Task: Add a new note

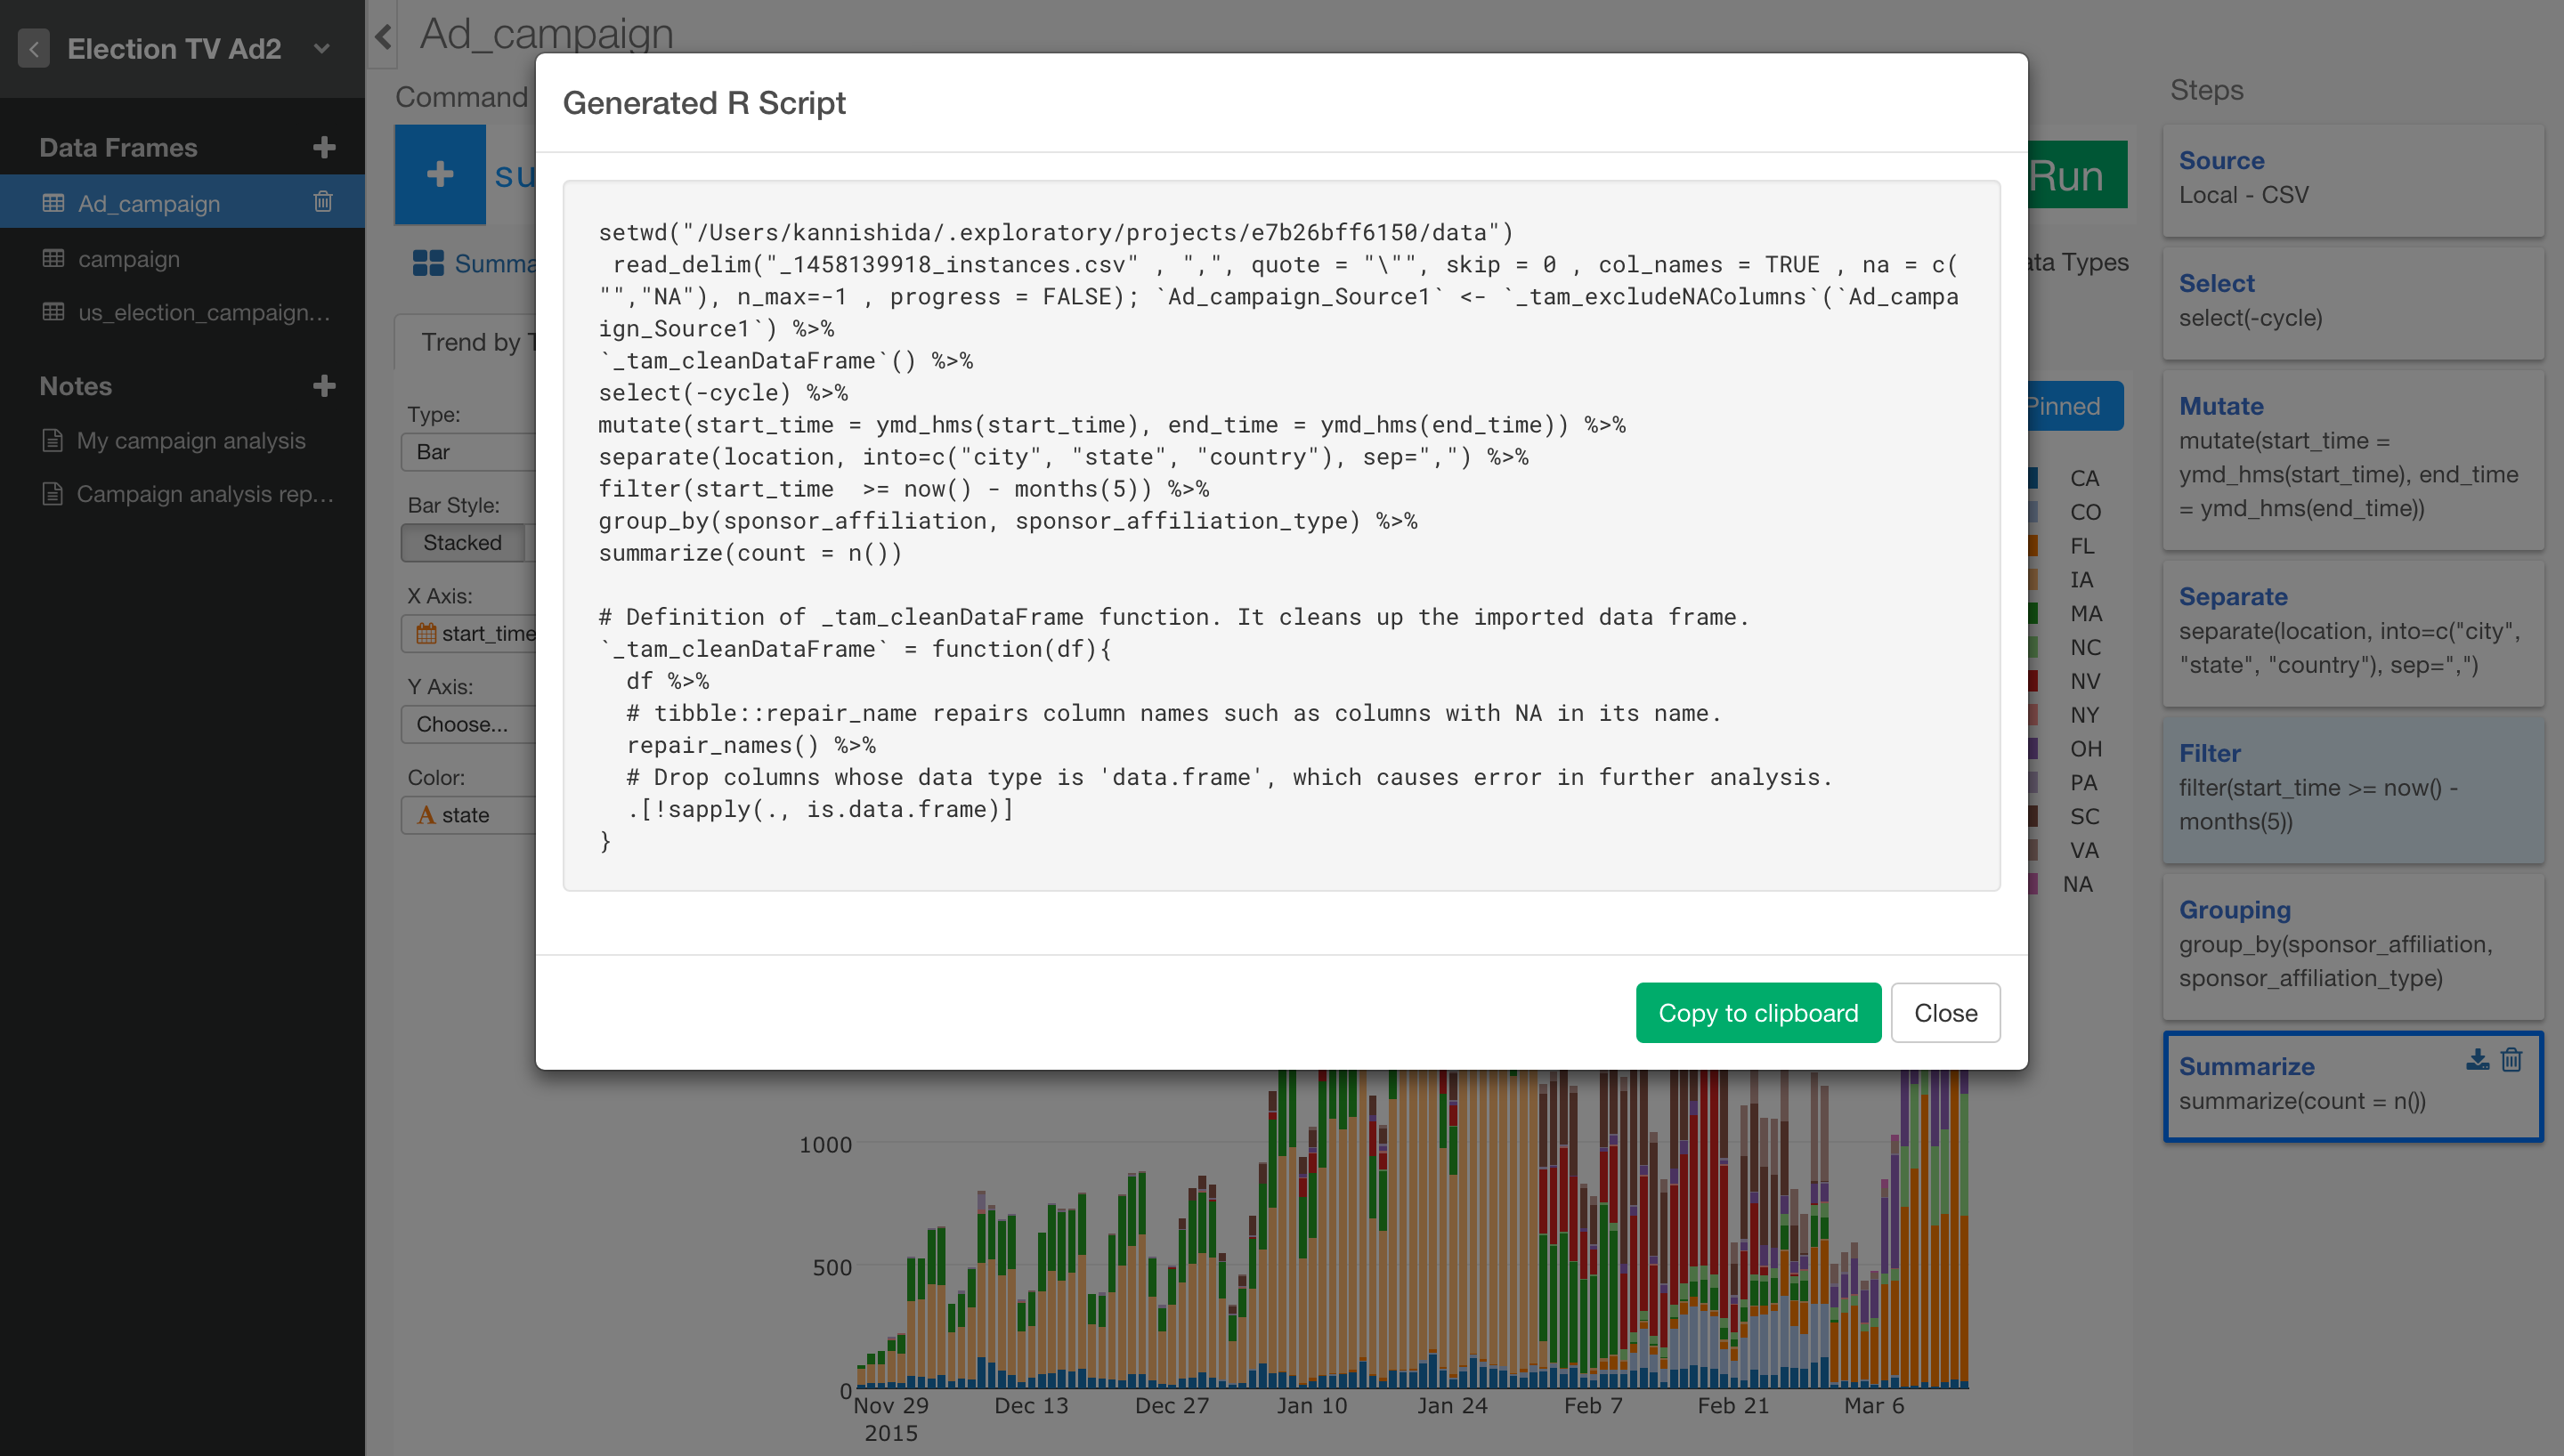Action: click(324, 385)
